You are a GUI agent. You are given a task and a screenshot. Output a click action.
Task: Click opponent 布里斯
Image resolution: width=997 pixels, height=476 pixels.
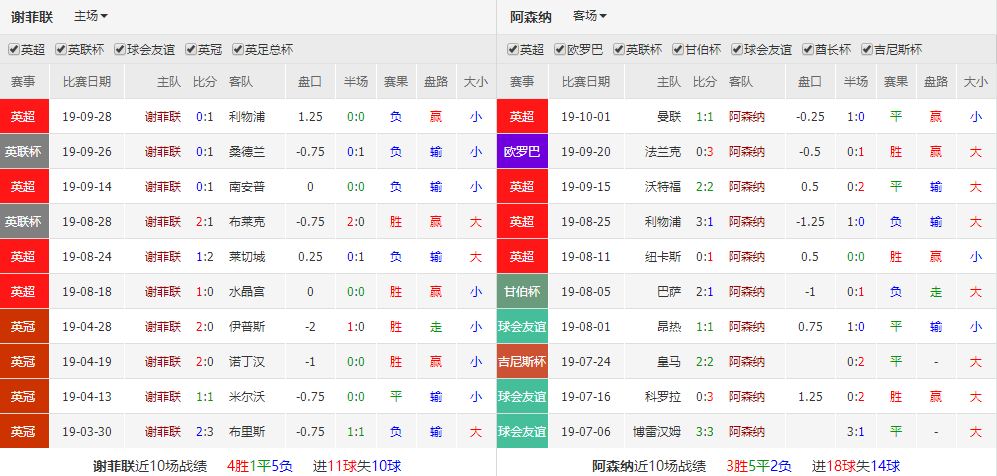click(247, 432)
